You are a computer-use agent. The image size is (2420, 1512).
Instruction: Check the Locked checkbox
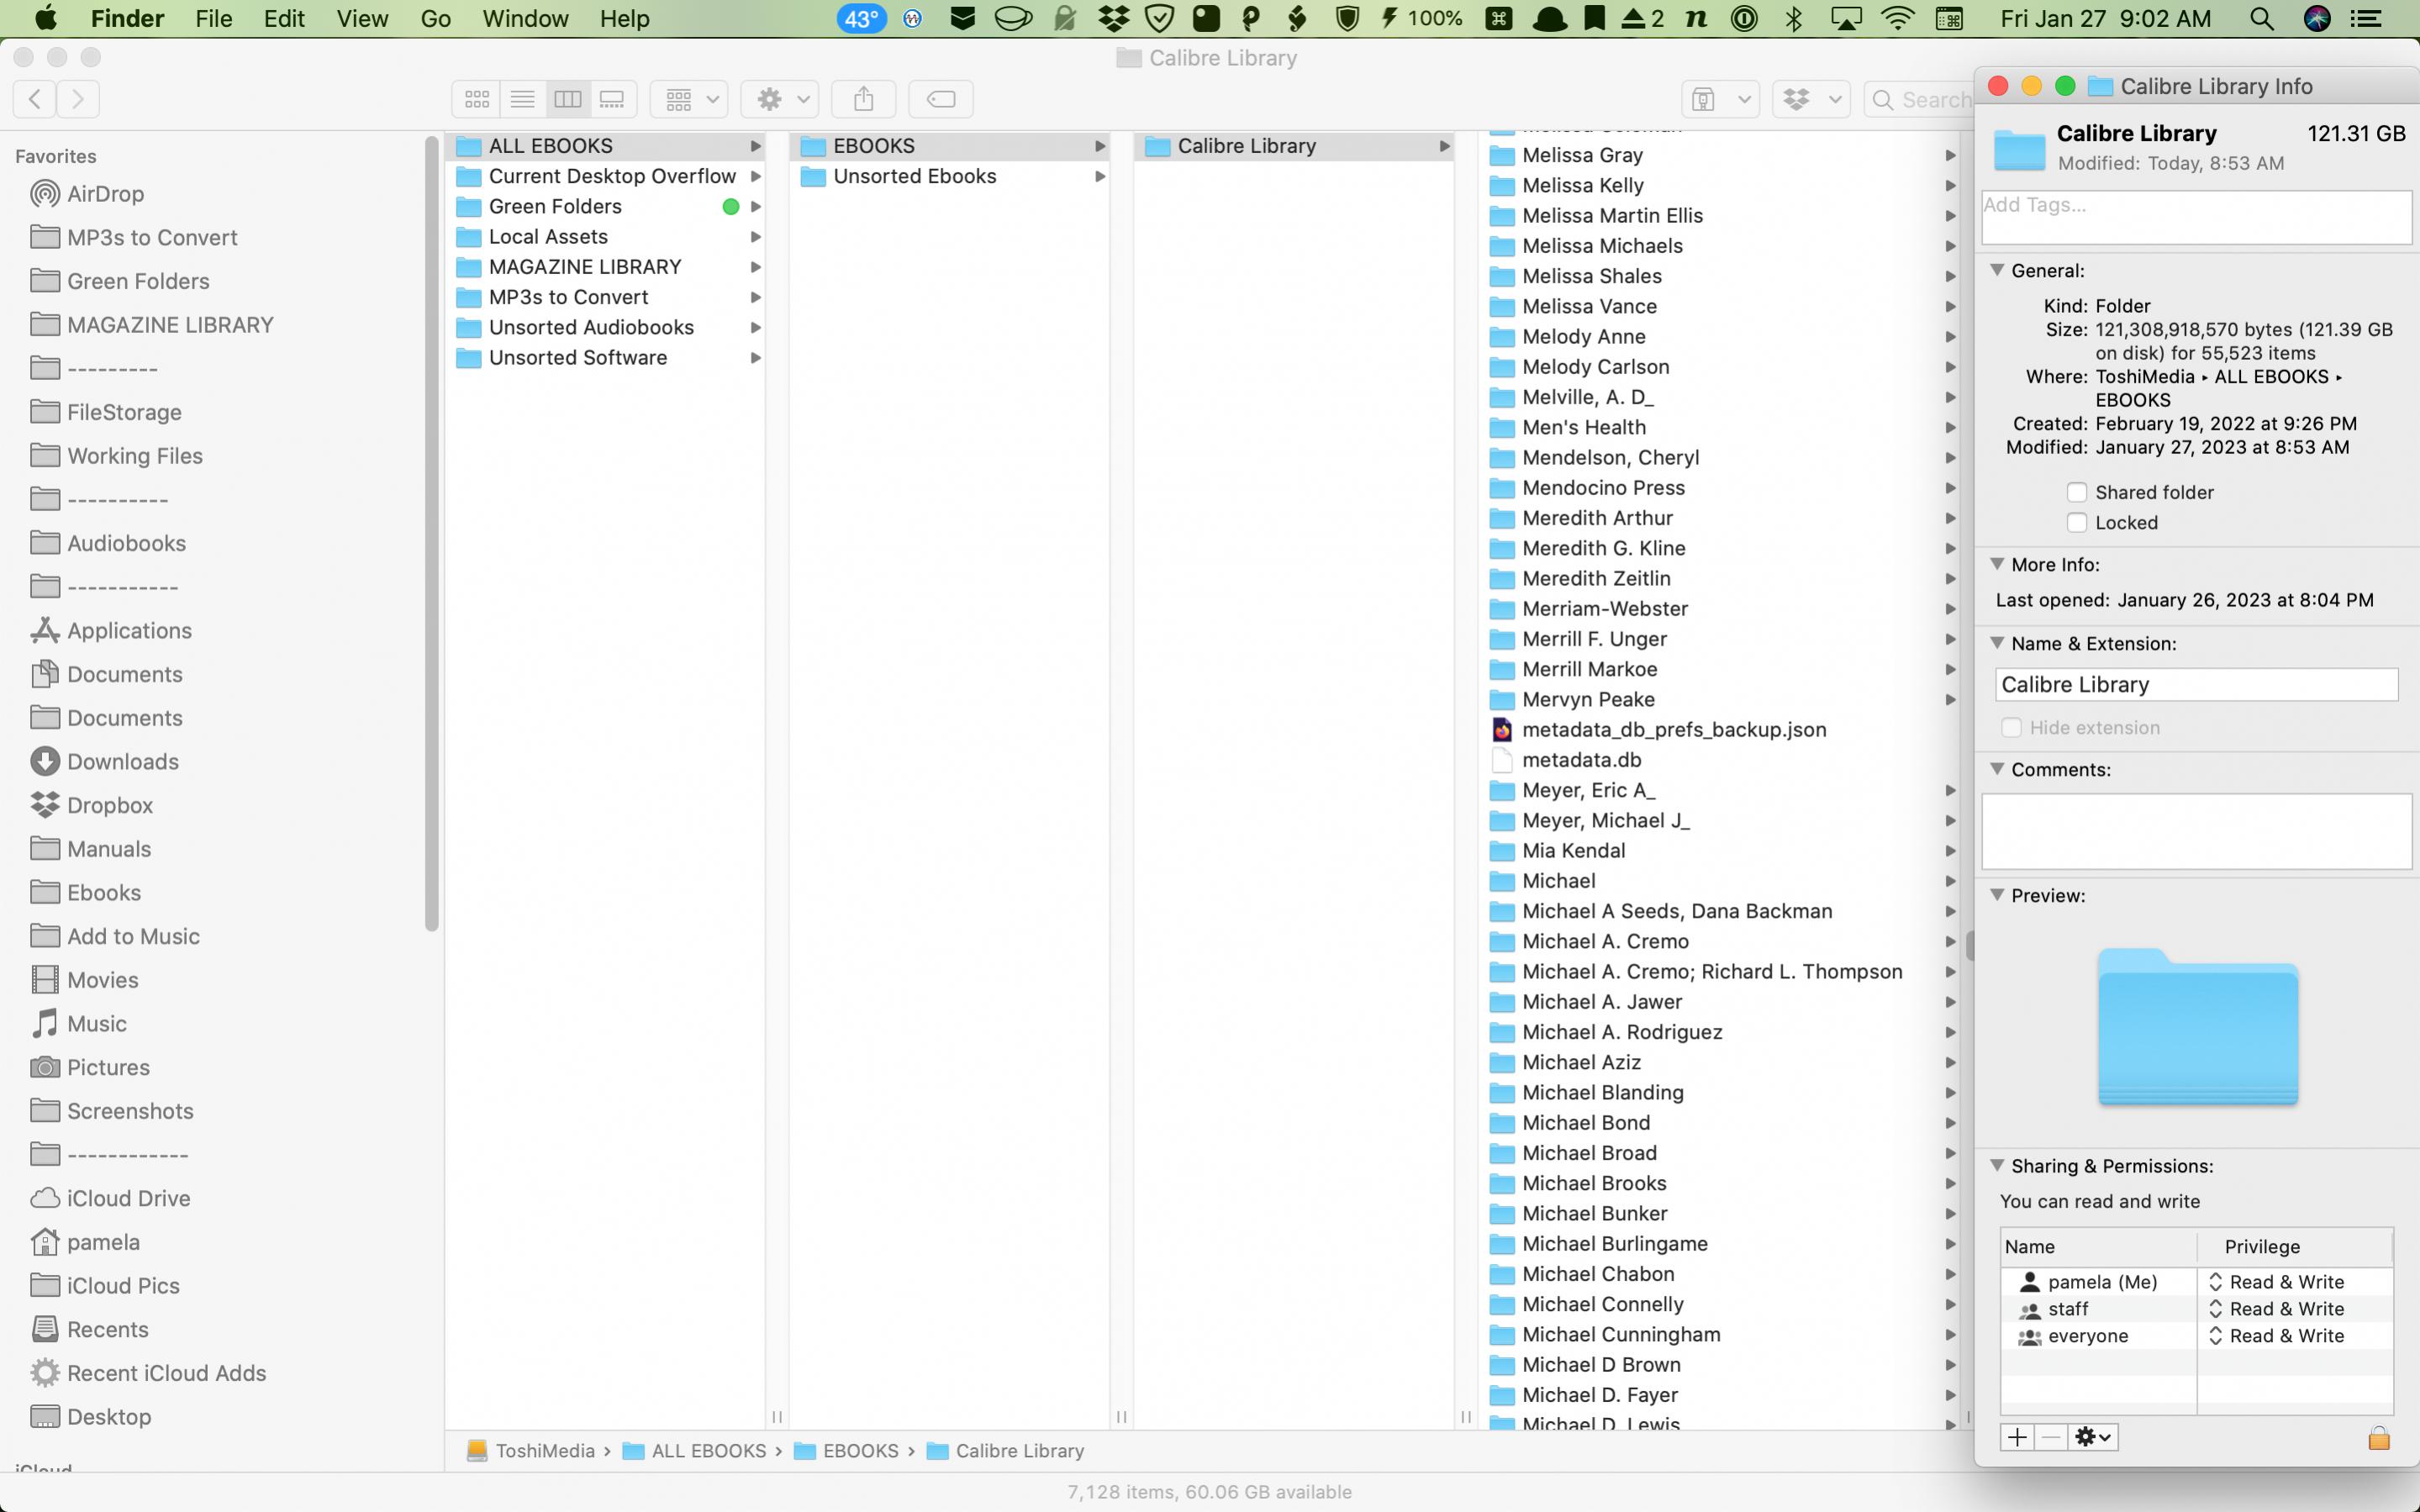pos(2077,522)
